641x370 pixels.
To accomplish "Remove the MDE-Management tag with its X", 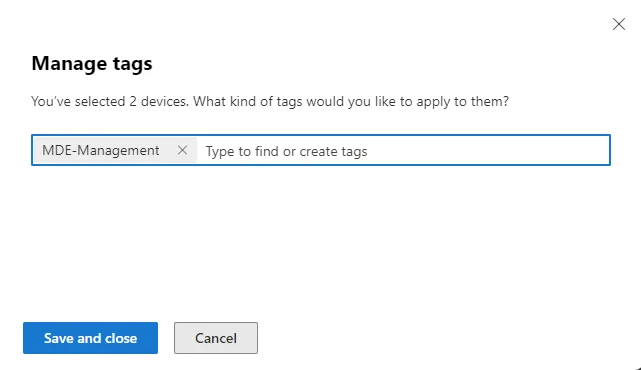I will (182, 150).
